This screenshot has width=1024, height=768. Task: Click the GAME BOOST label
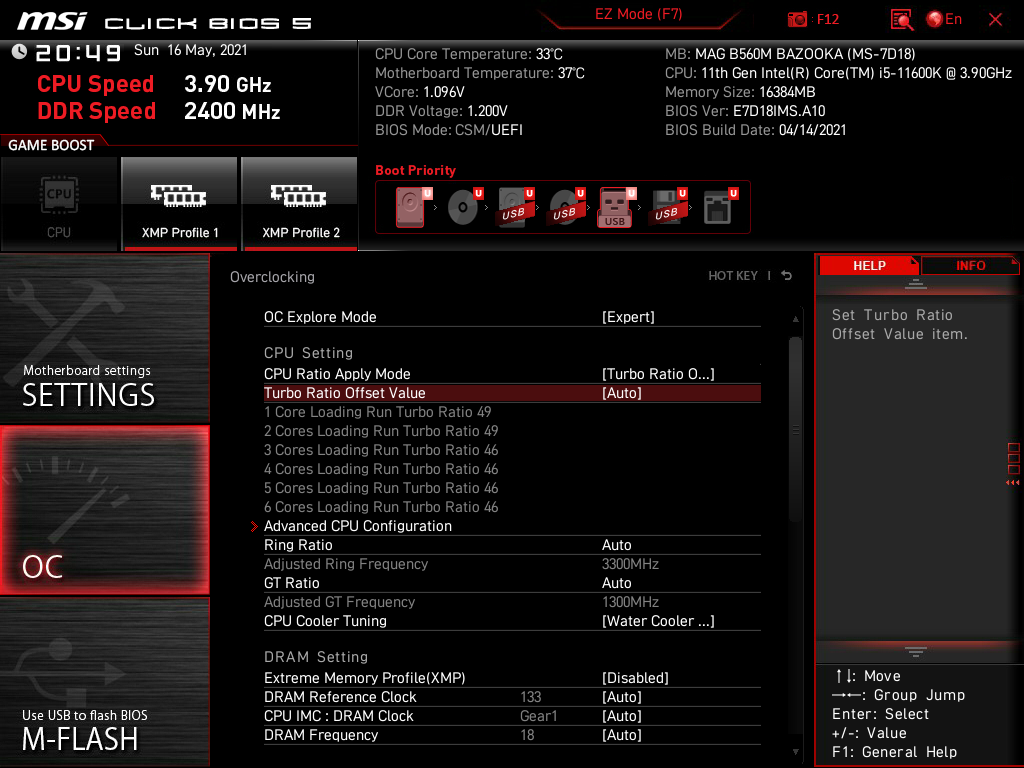click(51, 145)
